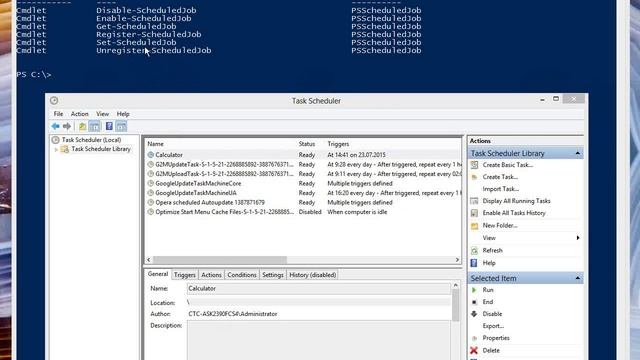The width and height of the screenshot is (640, 360).
Task: Click the Task Scheduler (Local) tree icon
Action: [x=56, y=140]
